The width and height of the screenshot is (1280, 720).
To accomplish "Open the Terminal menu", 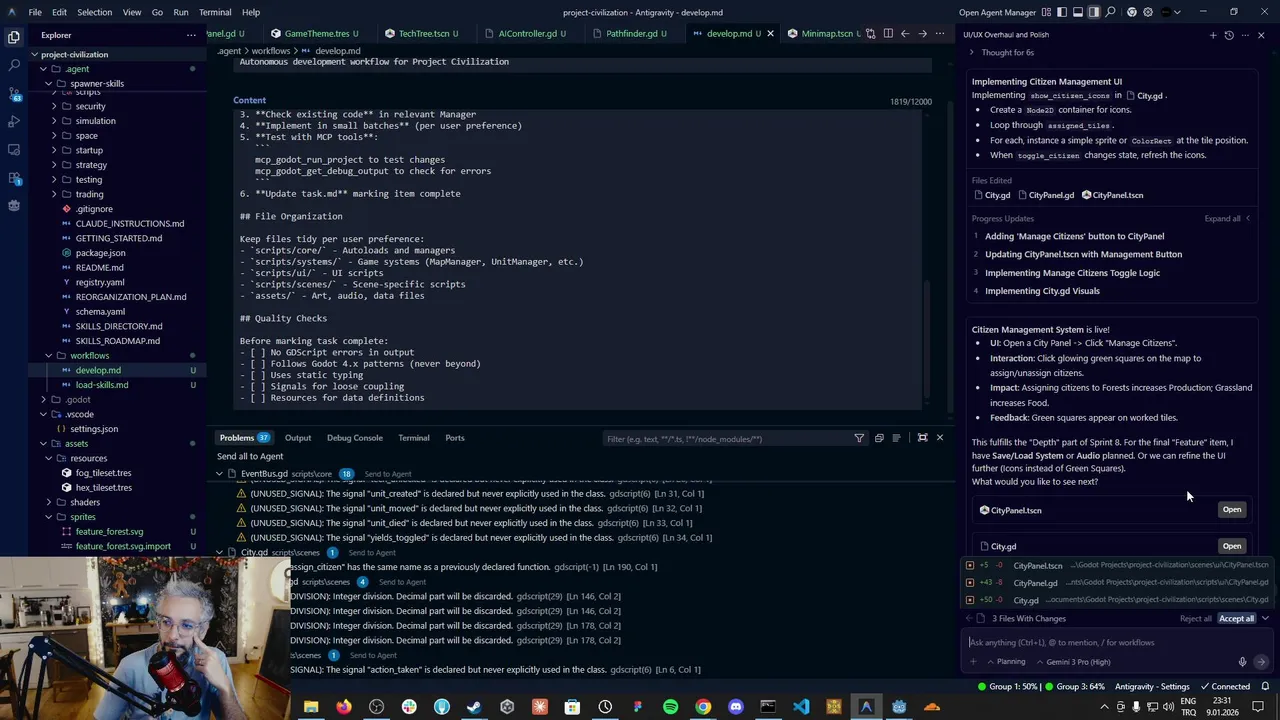I will click(x=215, y=12).
